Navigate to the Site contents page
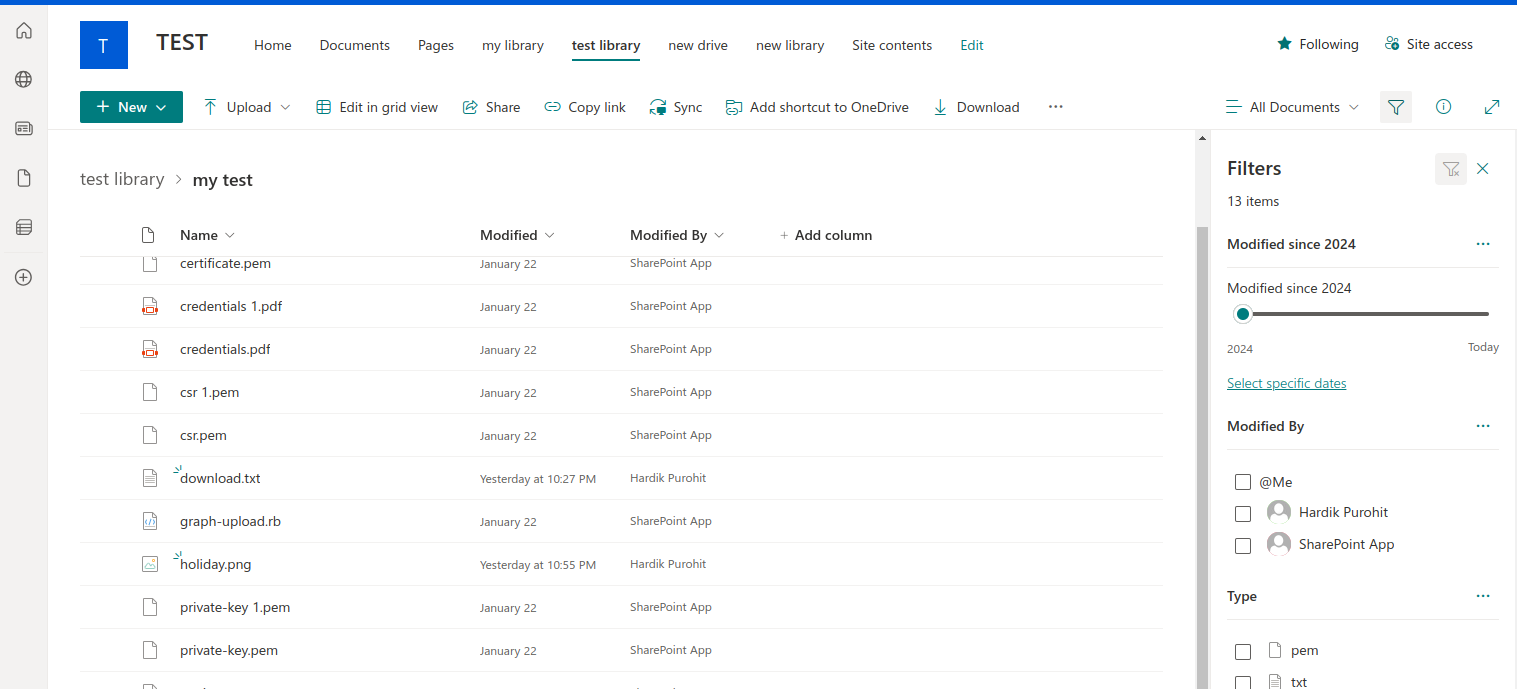The width and height of the screenshot is (1517, 689). 891,45
